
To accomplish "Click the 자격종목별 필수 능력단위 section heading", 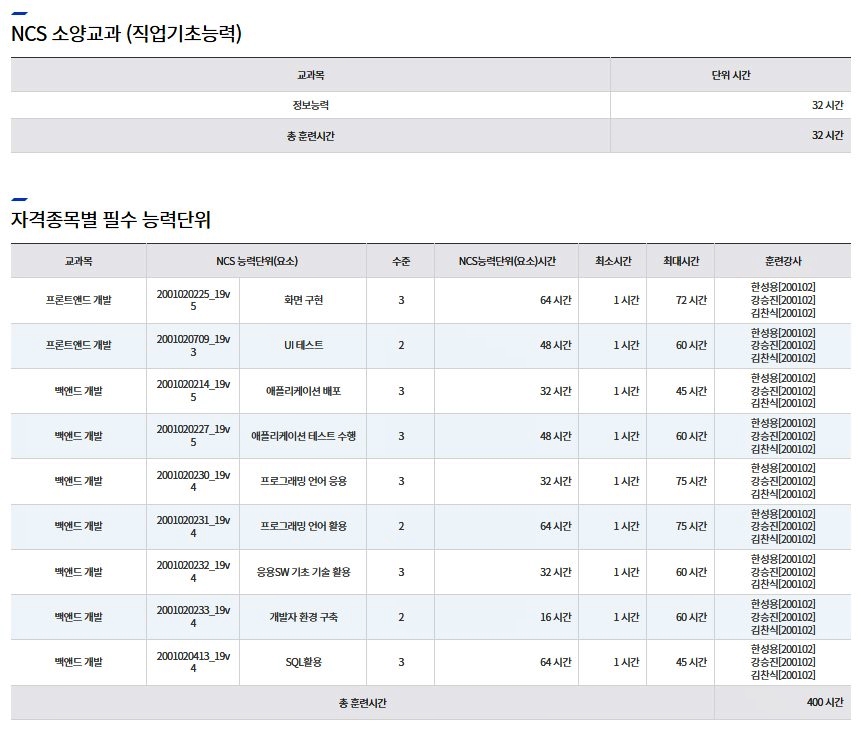I will click(x=110, y=220).
